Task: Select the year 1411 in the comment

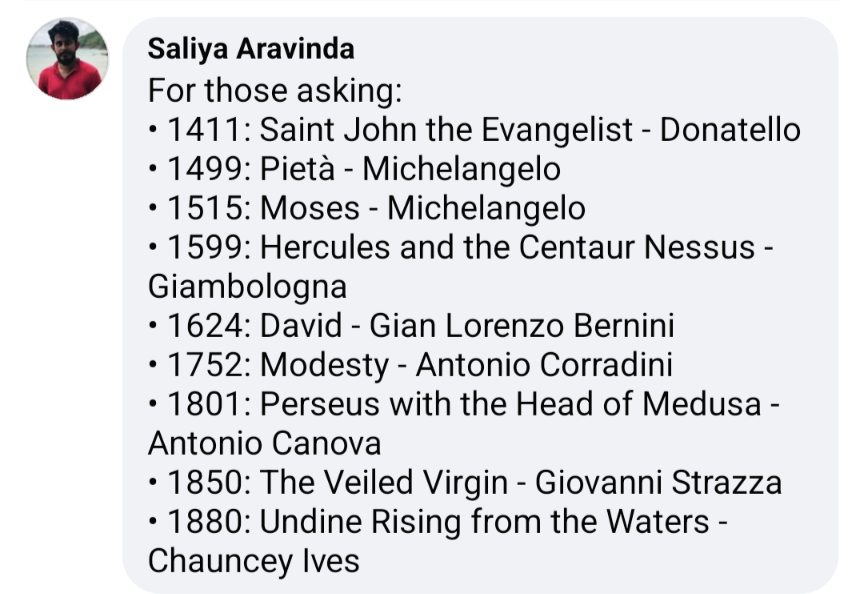Action: [x=204, y=130]
